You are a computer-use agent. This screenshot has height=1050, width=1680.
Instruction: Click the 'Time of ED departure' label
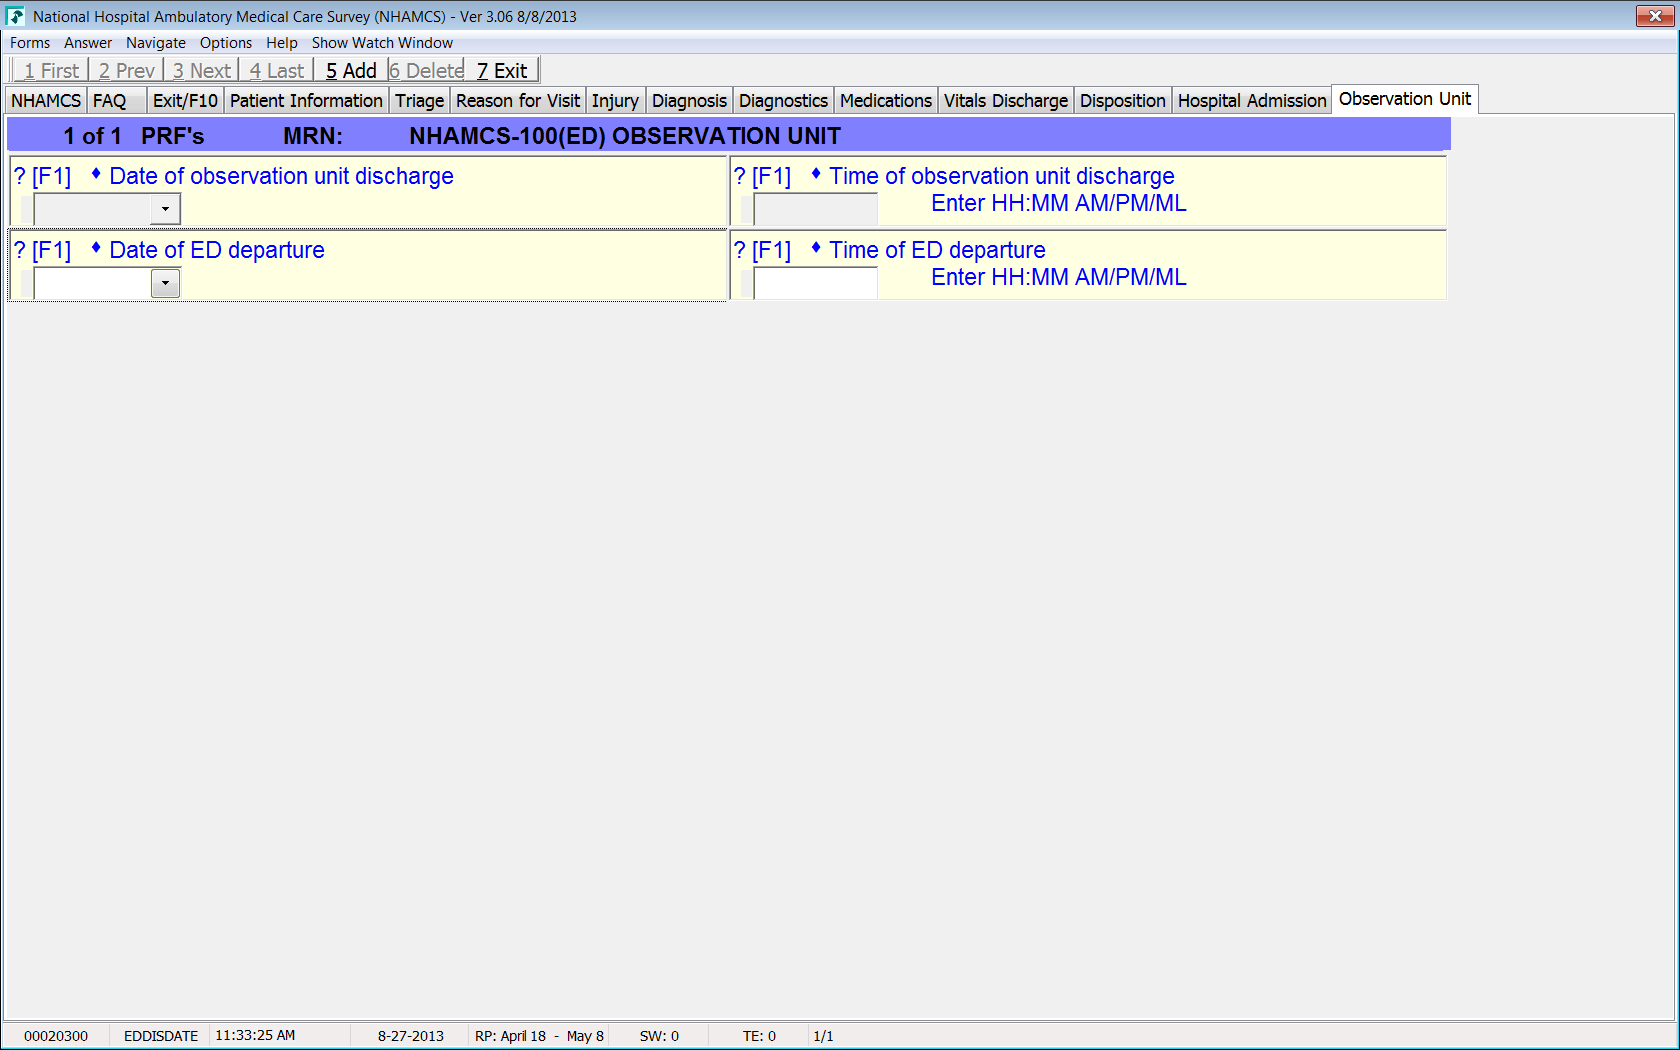click(x=937, y=251)
